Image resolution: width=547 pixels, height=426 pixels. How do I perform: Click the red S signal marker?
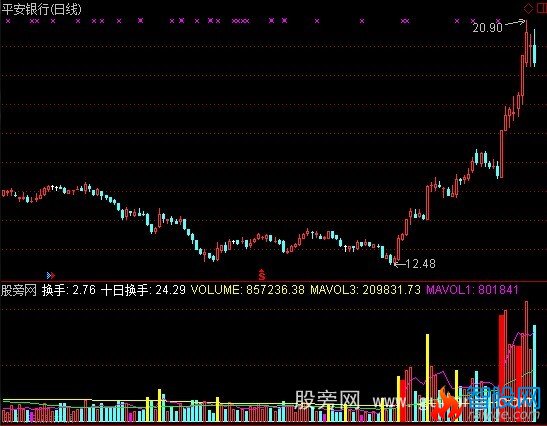262,275
